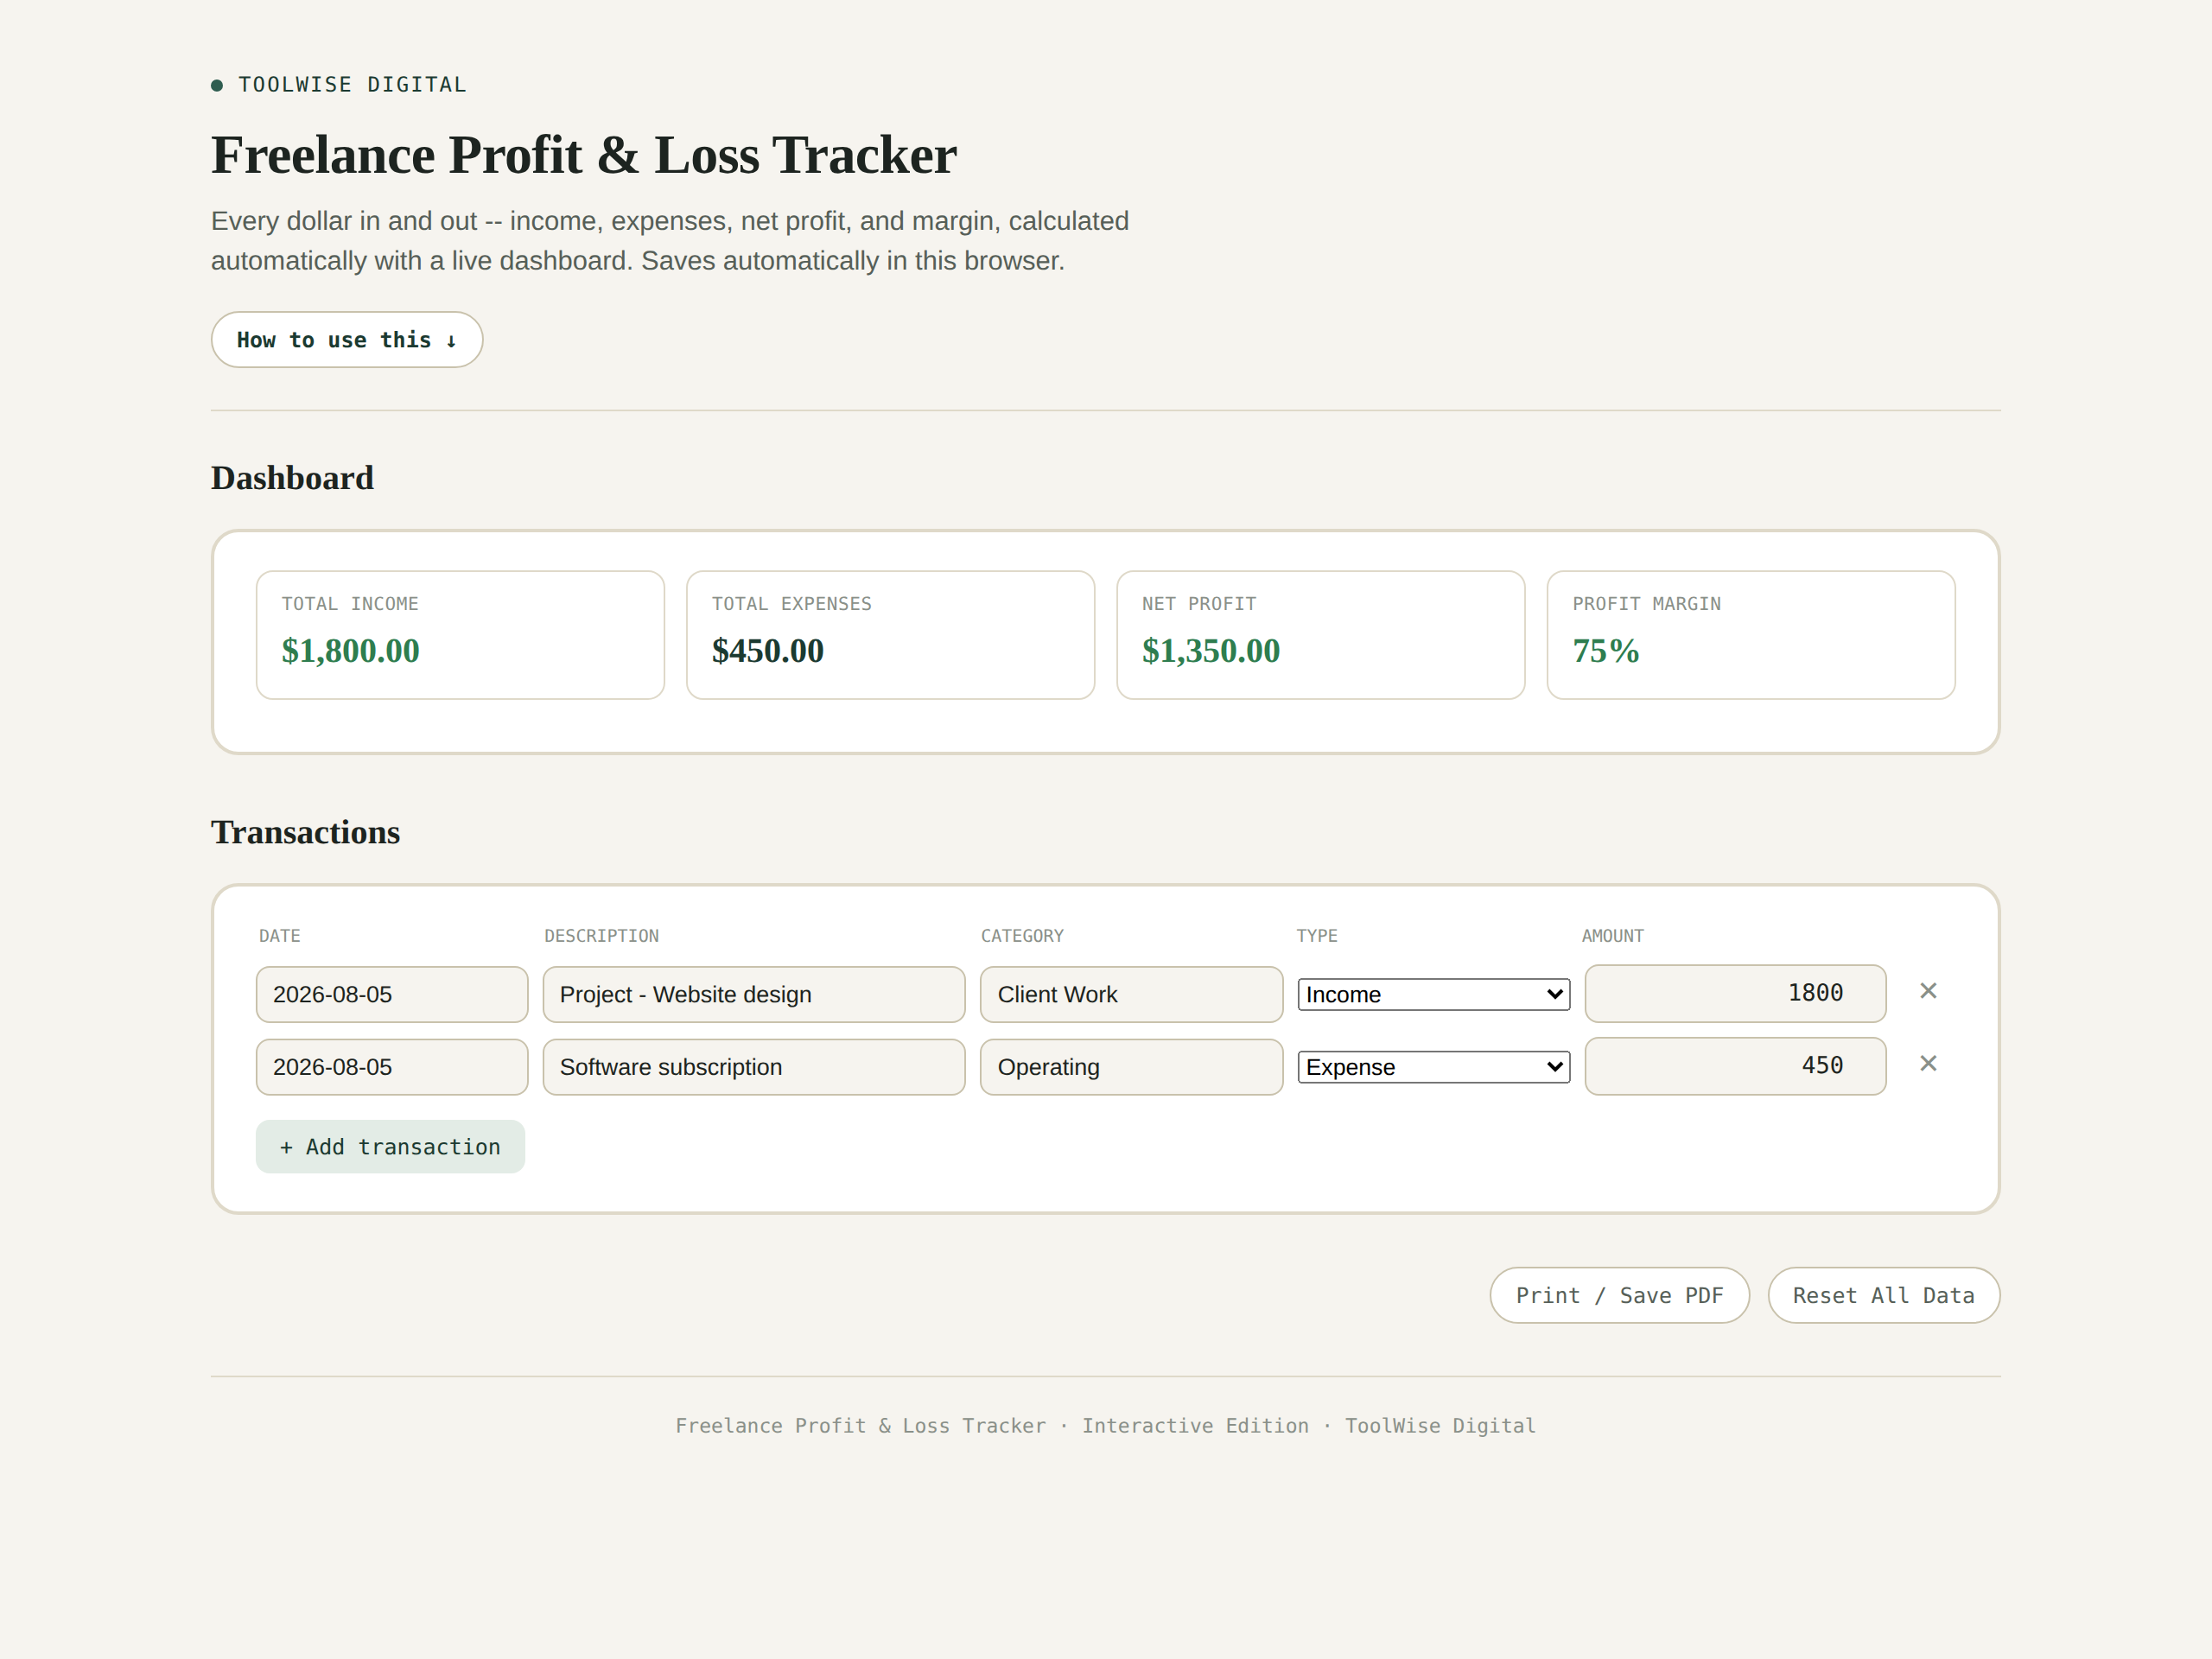Select the Net Profit value $1,350.00
This screenshot has height=1659, width=2212.
1210,651
